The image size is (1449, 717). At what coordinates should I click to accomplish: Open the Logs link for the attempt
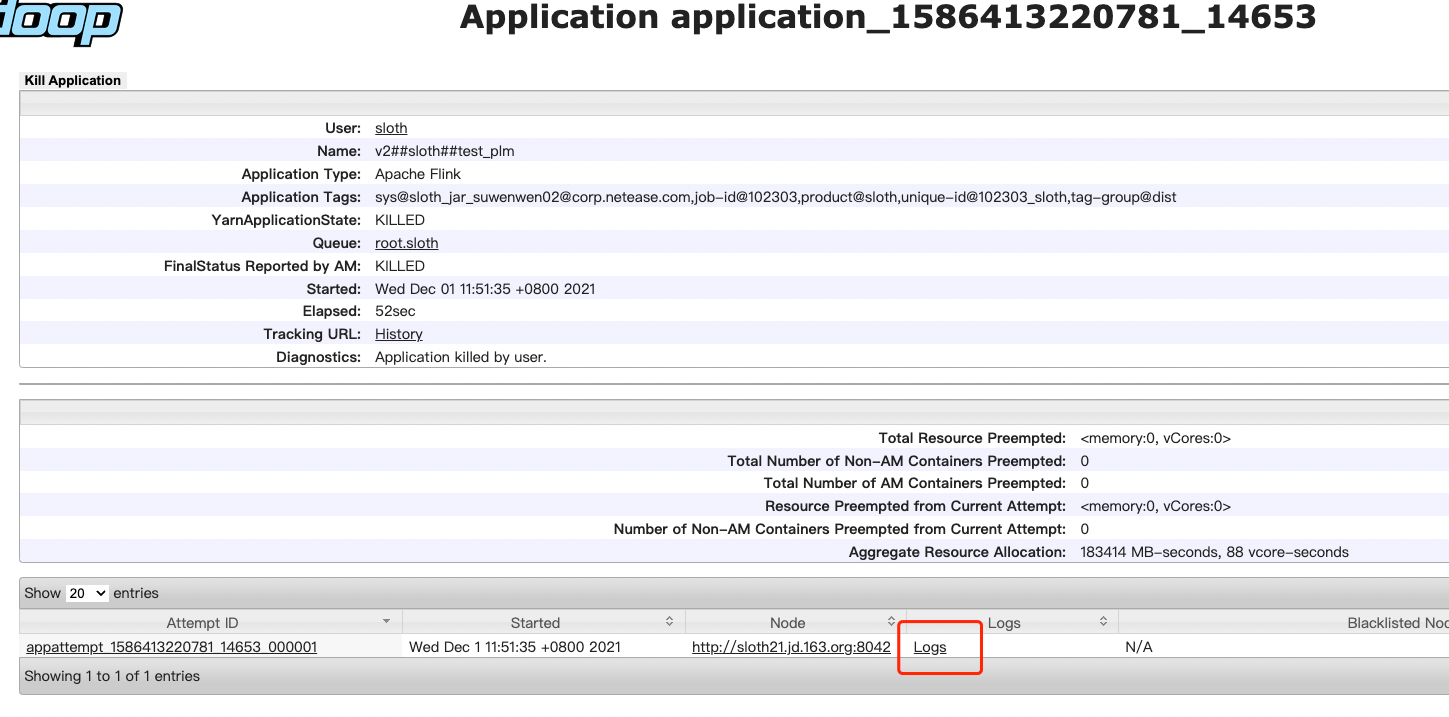[929, 647]
